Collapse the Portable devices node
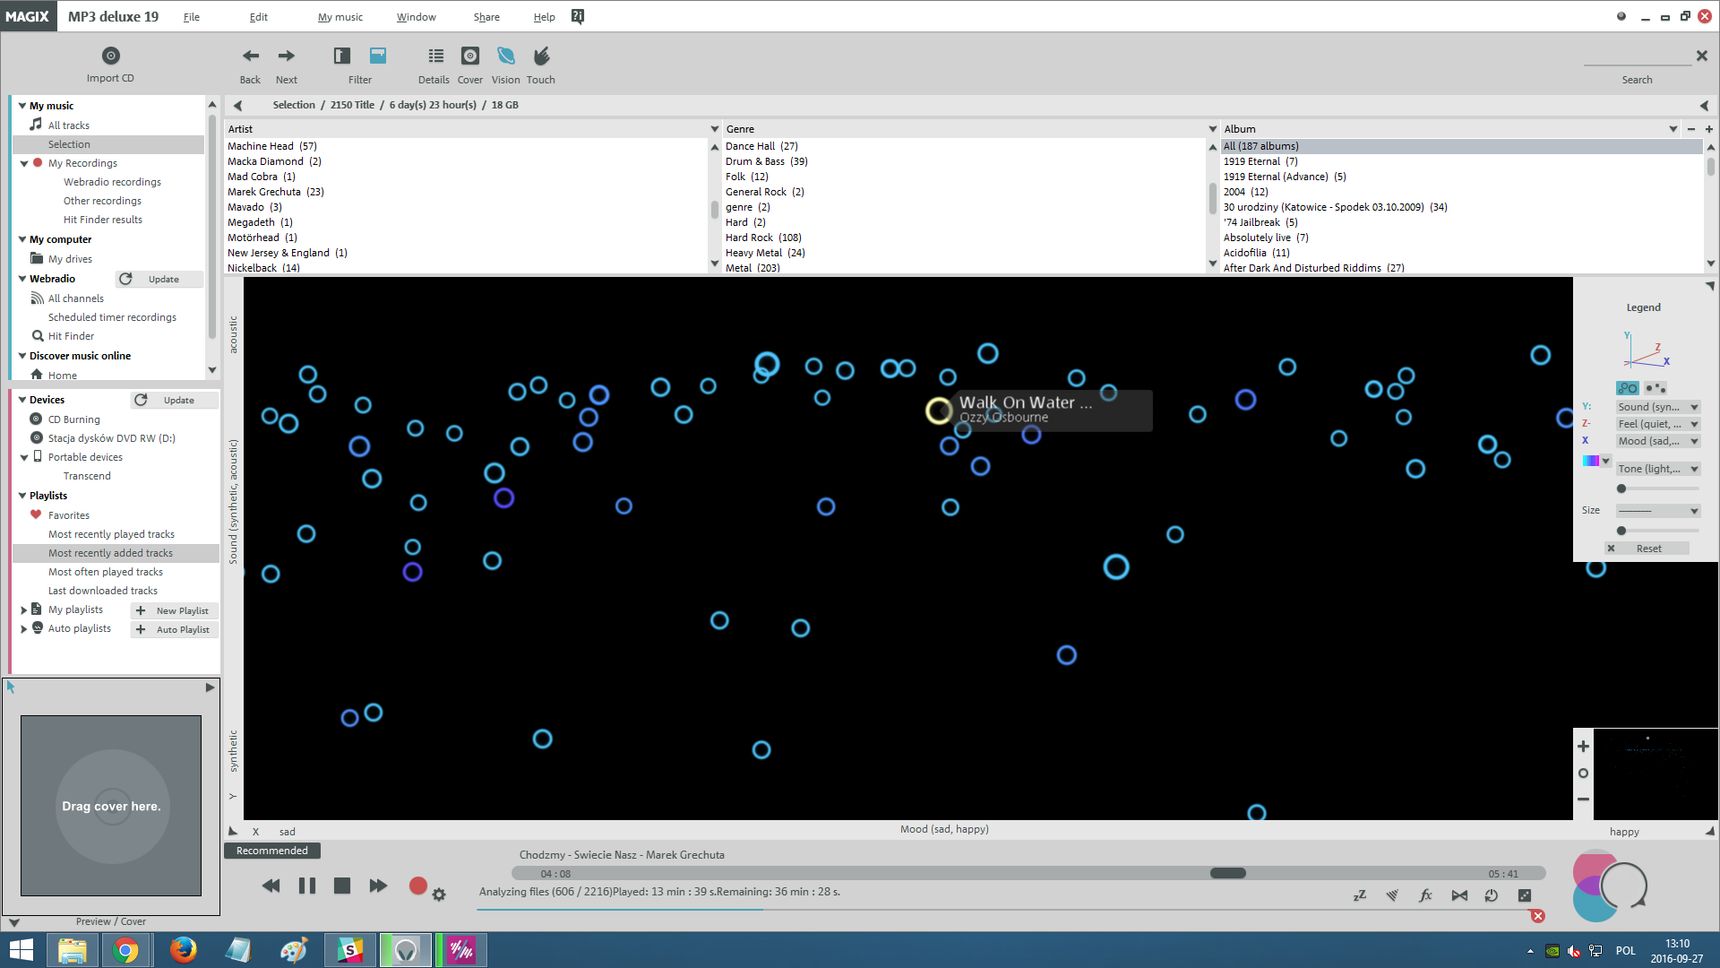The width and height of the screenshot is (1720, 968). coord(24,457)
